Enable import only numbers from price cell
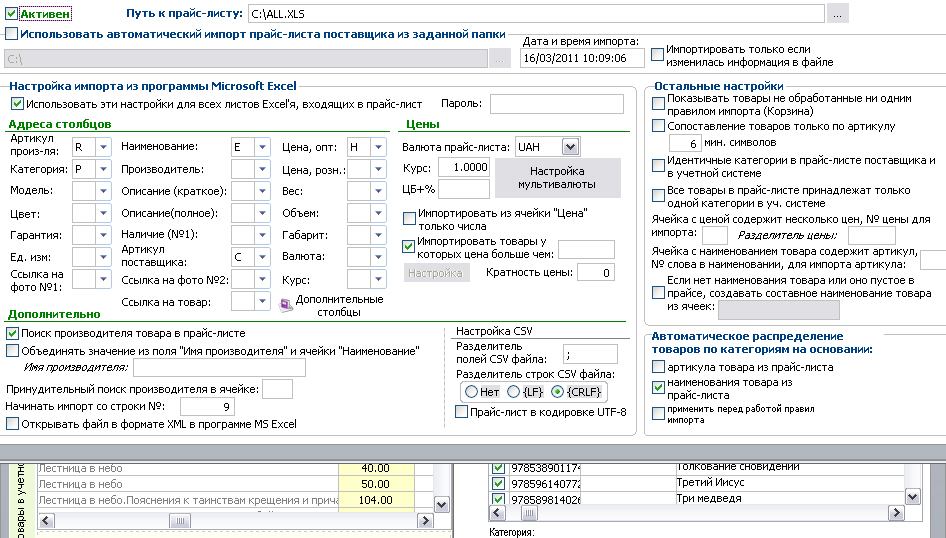This screenshot has width=946, height=538. [409, 218]
